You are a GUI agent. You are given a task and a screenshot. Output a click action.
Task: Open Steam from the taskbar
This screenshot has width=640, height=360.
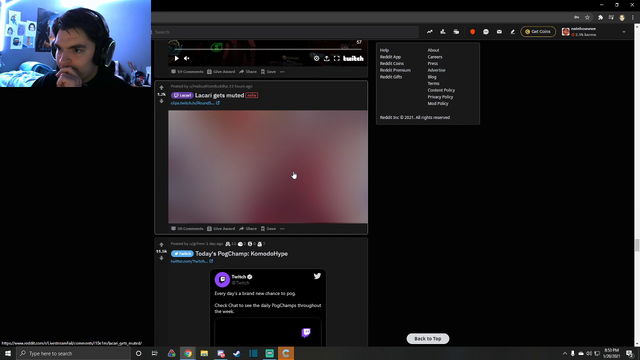point(237,353)
